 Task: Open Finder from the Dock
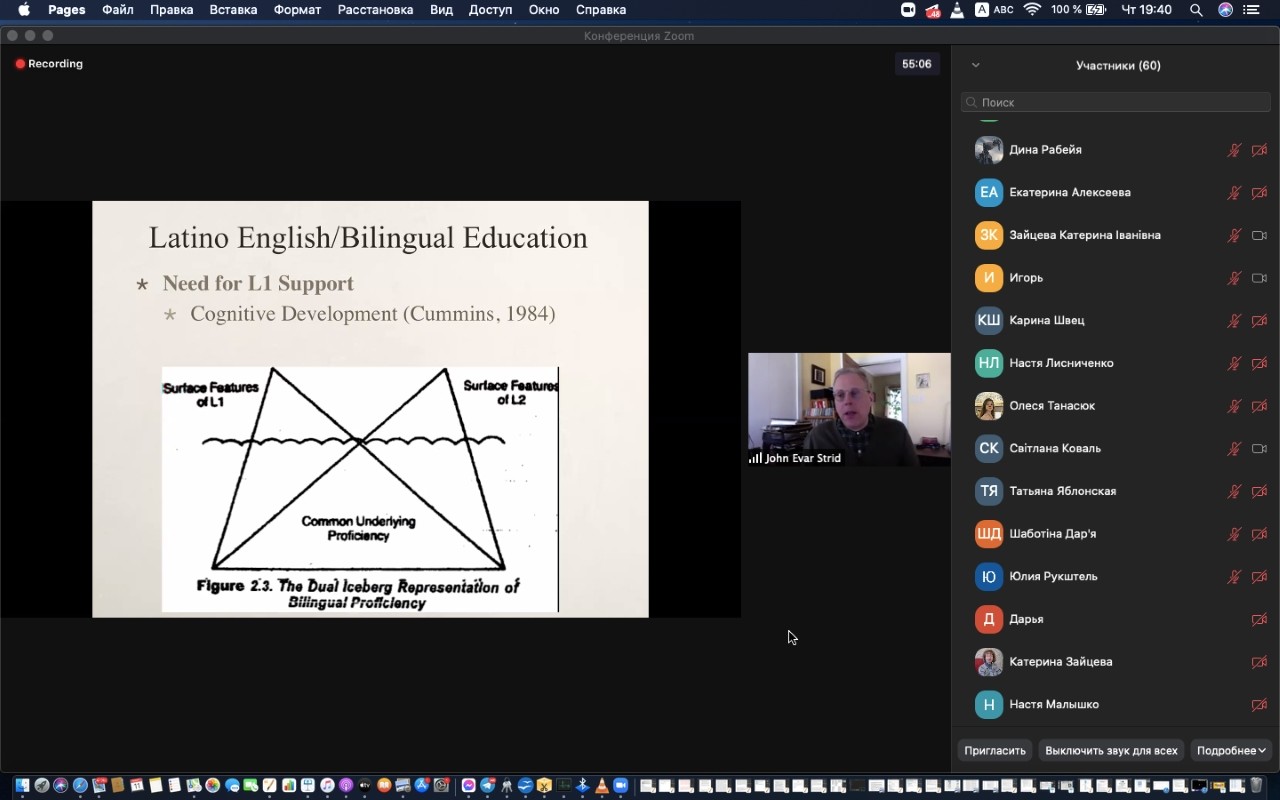[21, 786]
